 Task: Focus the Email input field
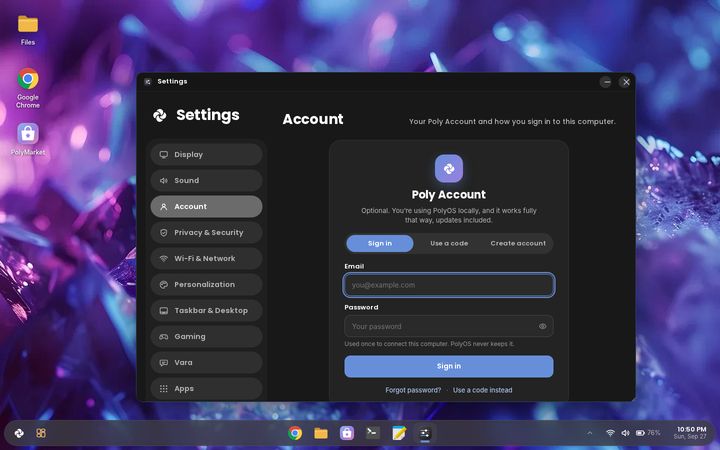point(449,285)
